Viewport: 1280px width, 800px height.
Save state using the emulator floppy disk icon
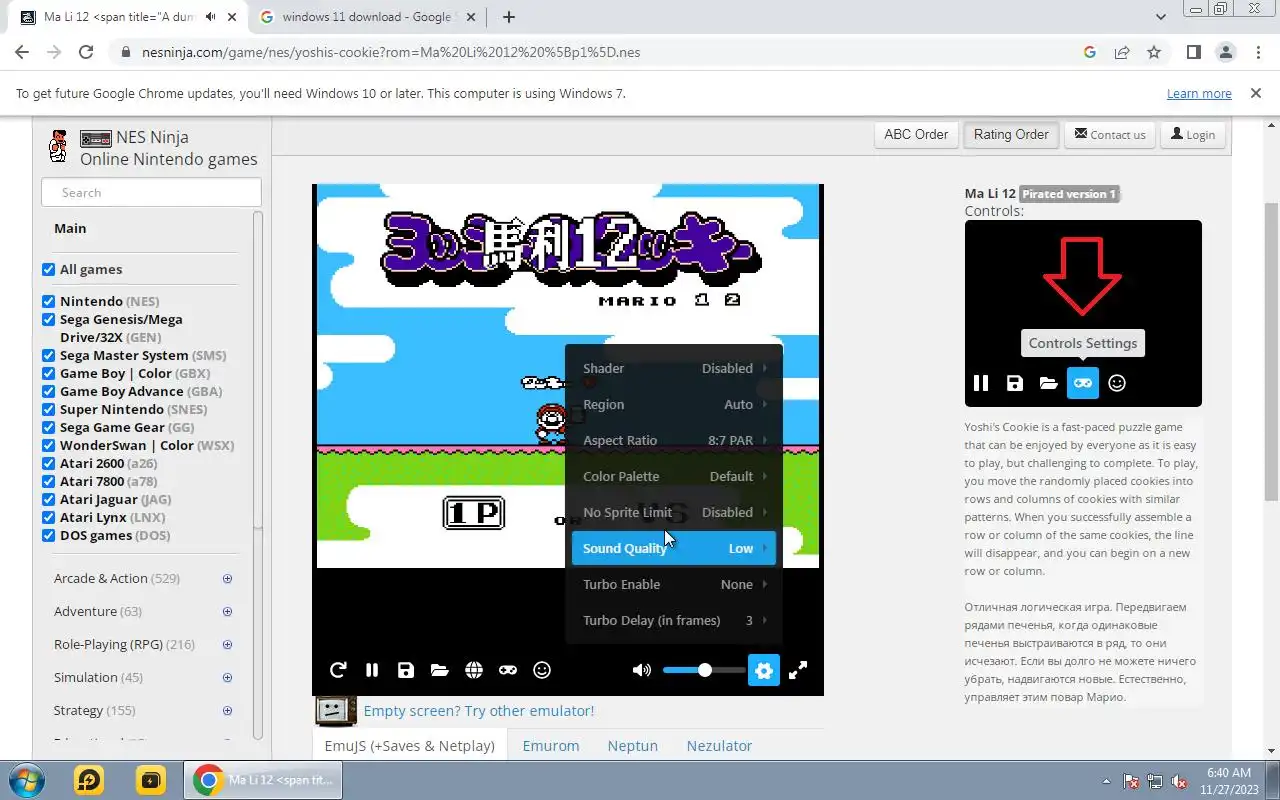(x=406, y=670)
